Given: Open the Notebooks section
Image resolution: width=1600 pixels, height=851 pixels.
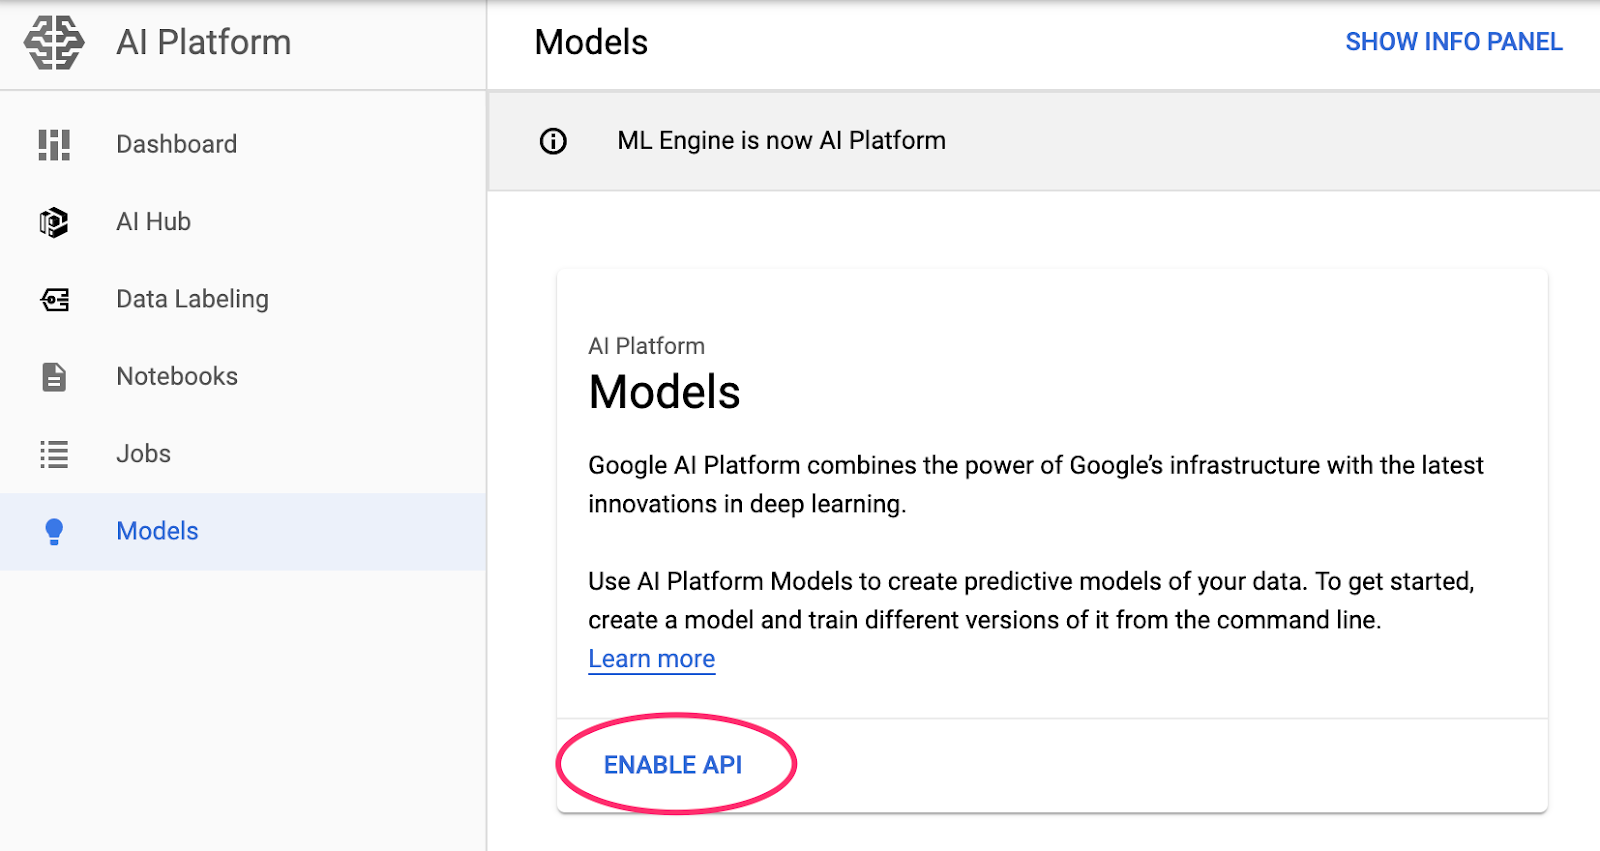Looking at the screenshot, I should tap(177, 377).
